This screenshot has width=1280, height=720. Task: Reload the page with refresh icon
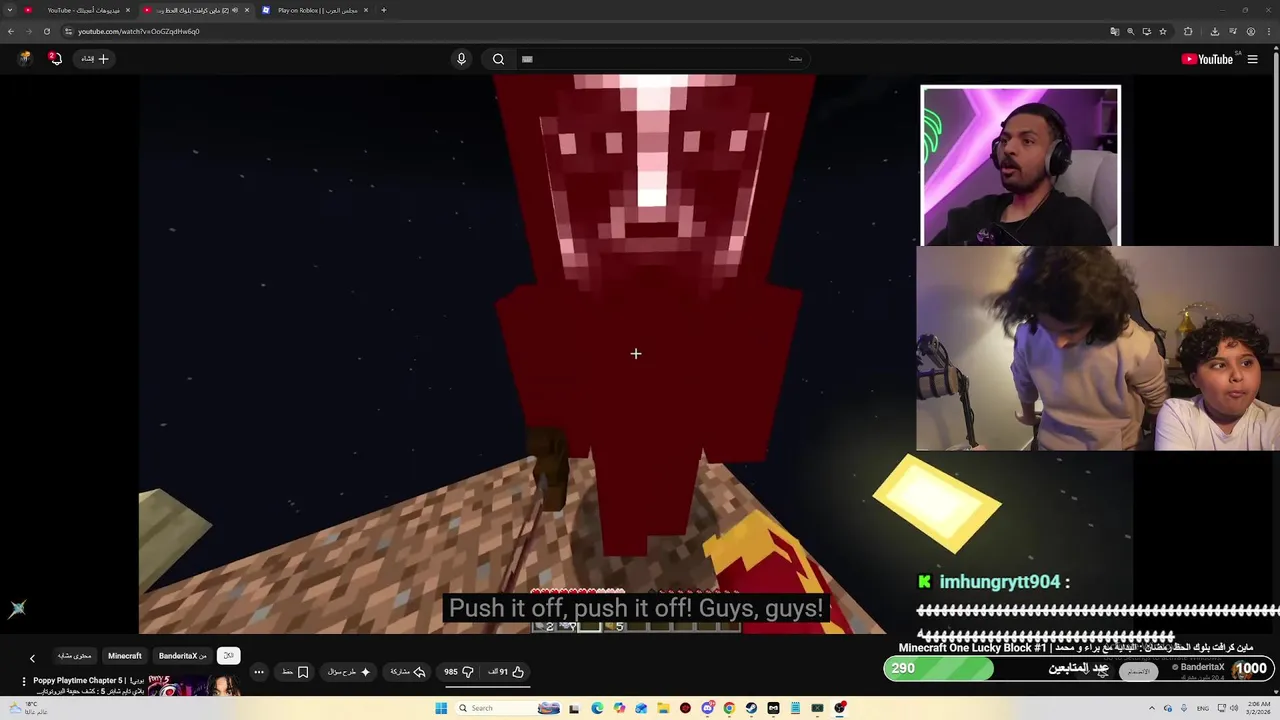47,31
